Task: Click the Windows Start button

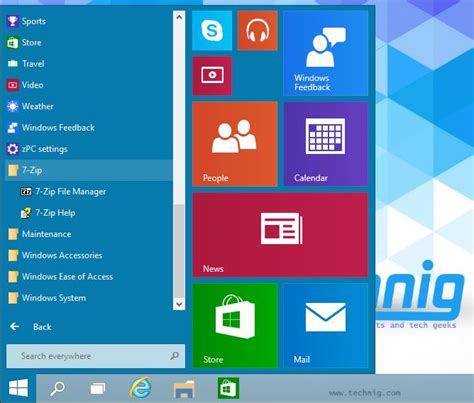Action: point(18,388)
